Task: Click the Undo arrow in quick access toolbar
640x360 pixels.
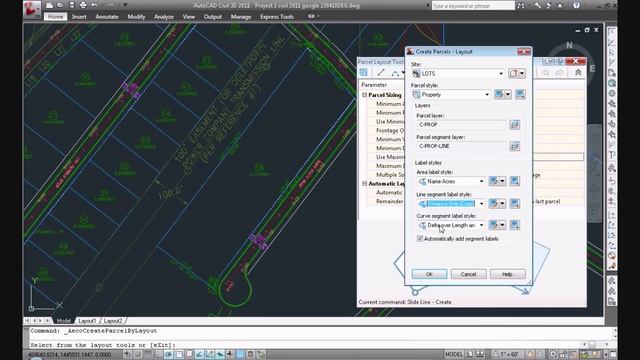Action: 94,5
